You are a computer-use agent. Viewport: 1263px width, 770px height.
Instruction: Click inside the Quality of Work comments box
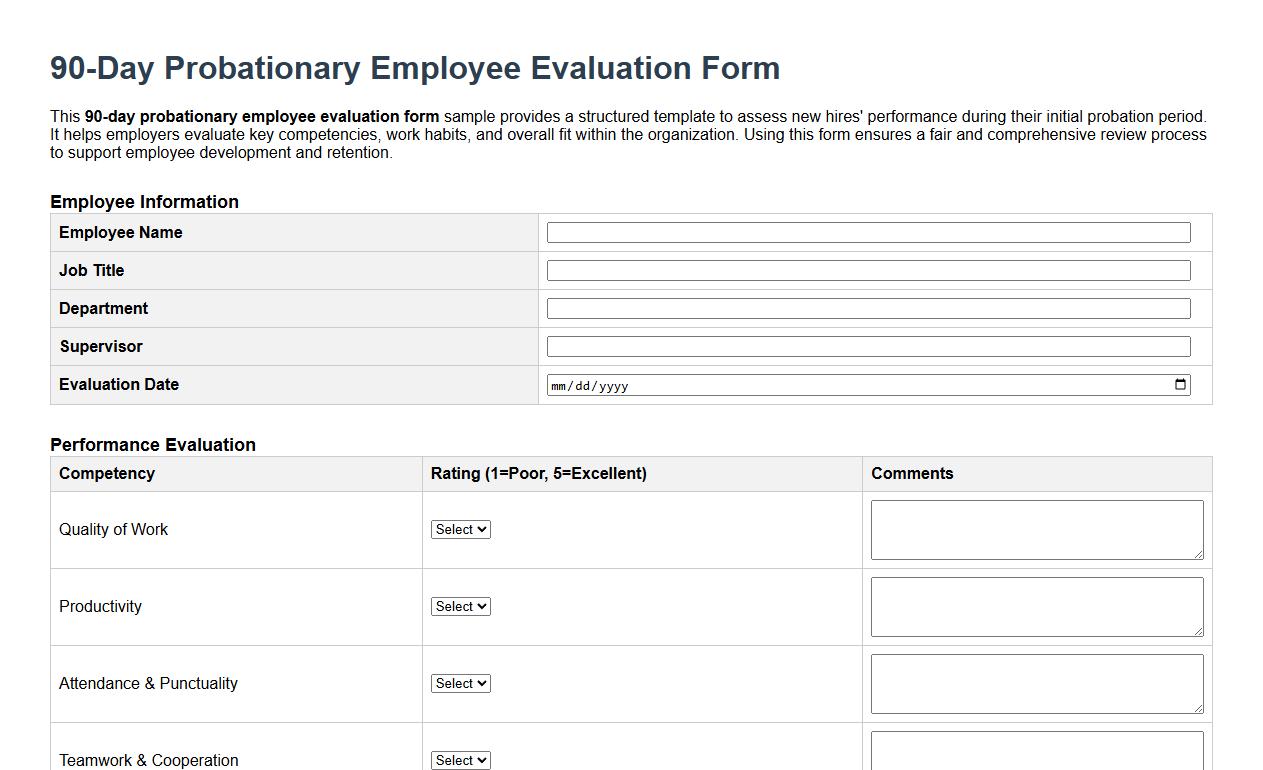1036,529
